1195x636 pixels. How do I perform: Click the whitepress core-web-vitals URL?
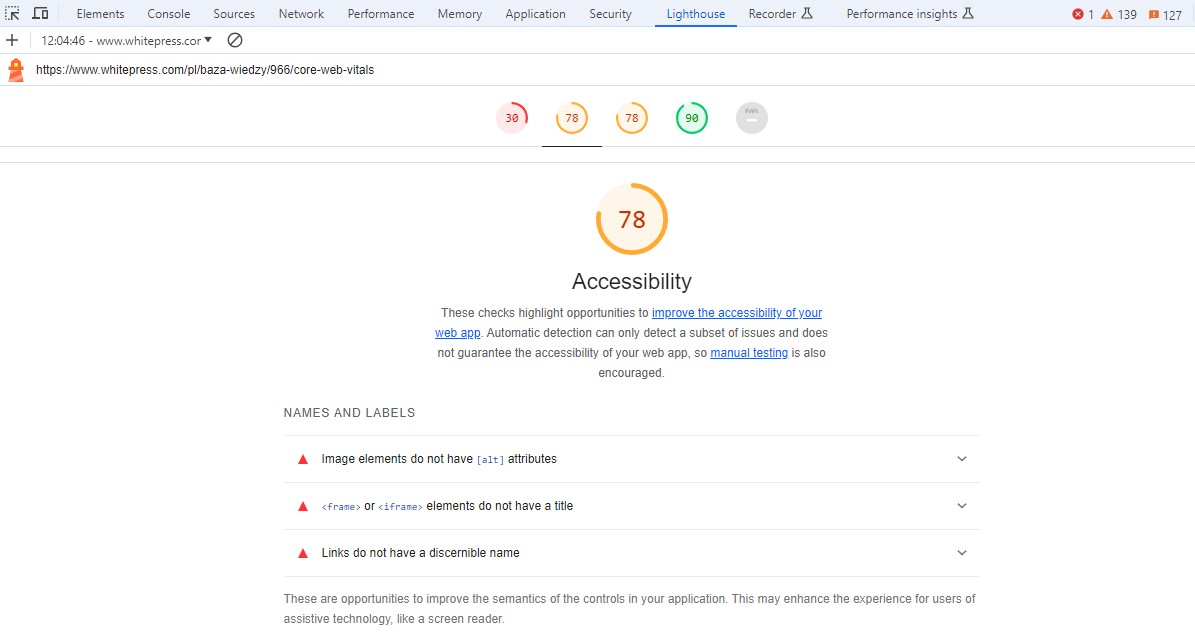click(x=205, y=70)
